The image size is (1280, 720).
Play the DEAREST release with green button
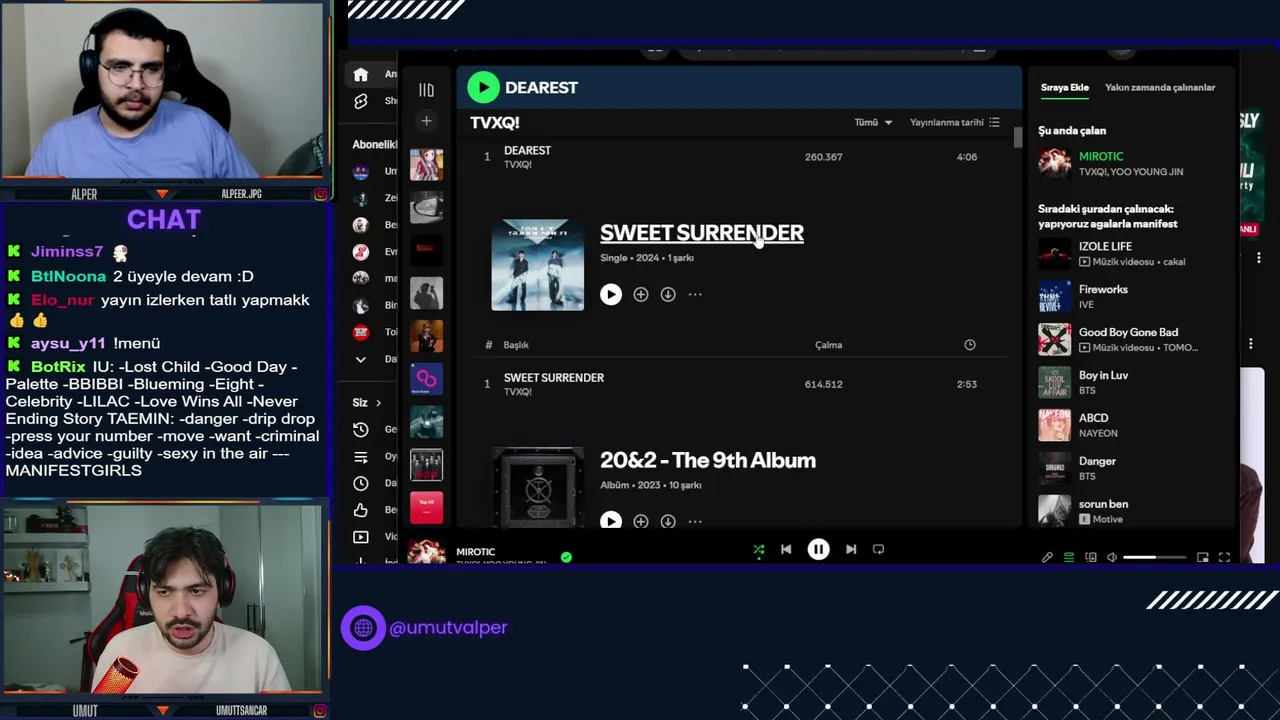(483, 88)
